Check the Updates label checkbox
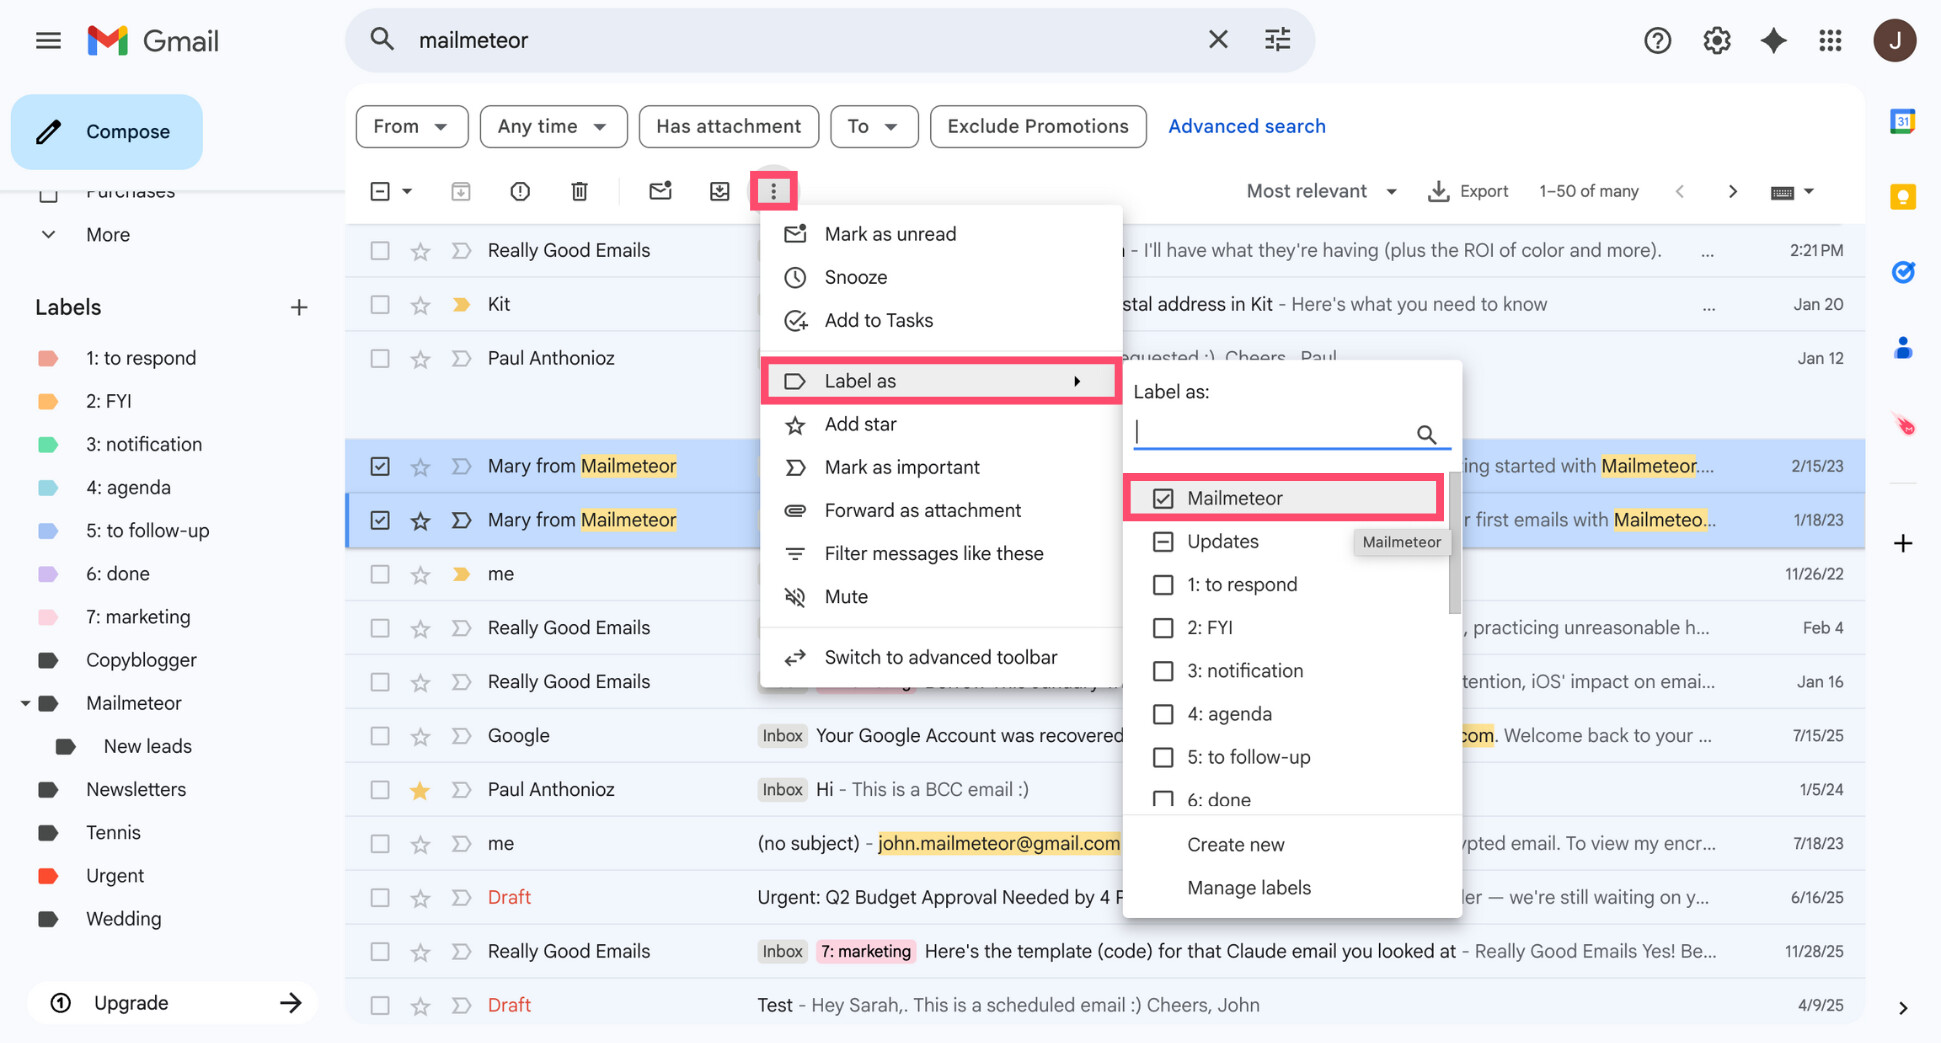This screenshot has height=1043, width=1941. pyautogui.click(x=1163, y=541)
